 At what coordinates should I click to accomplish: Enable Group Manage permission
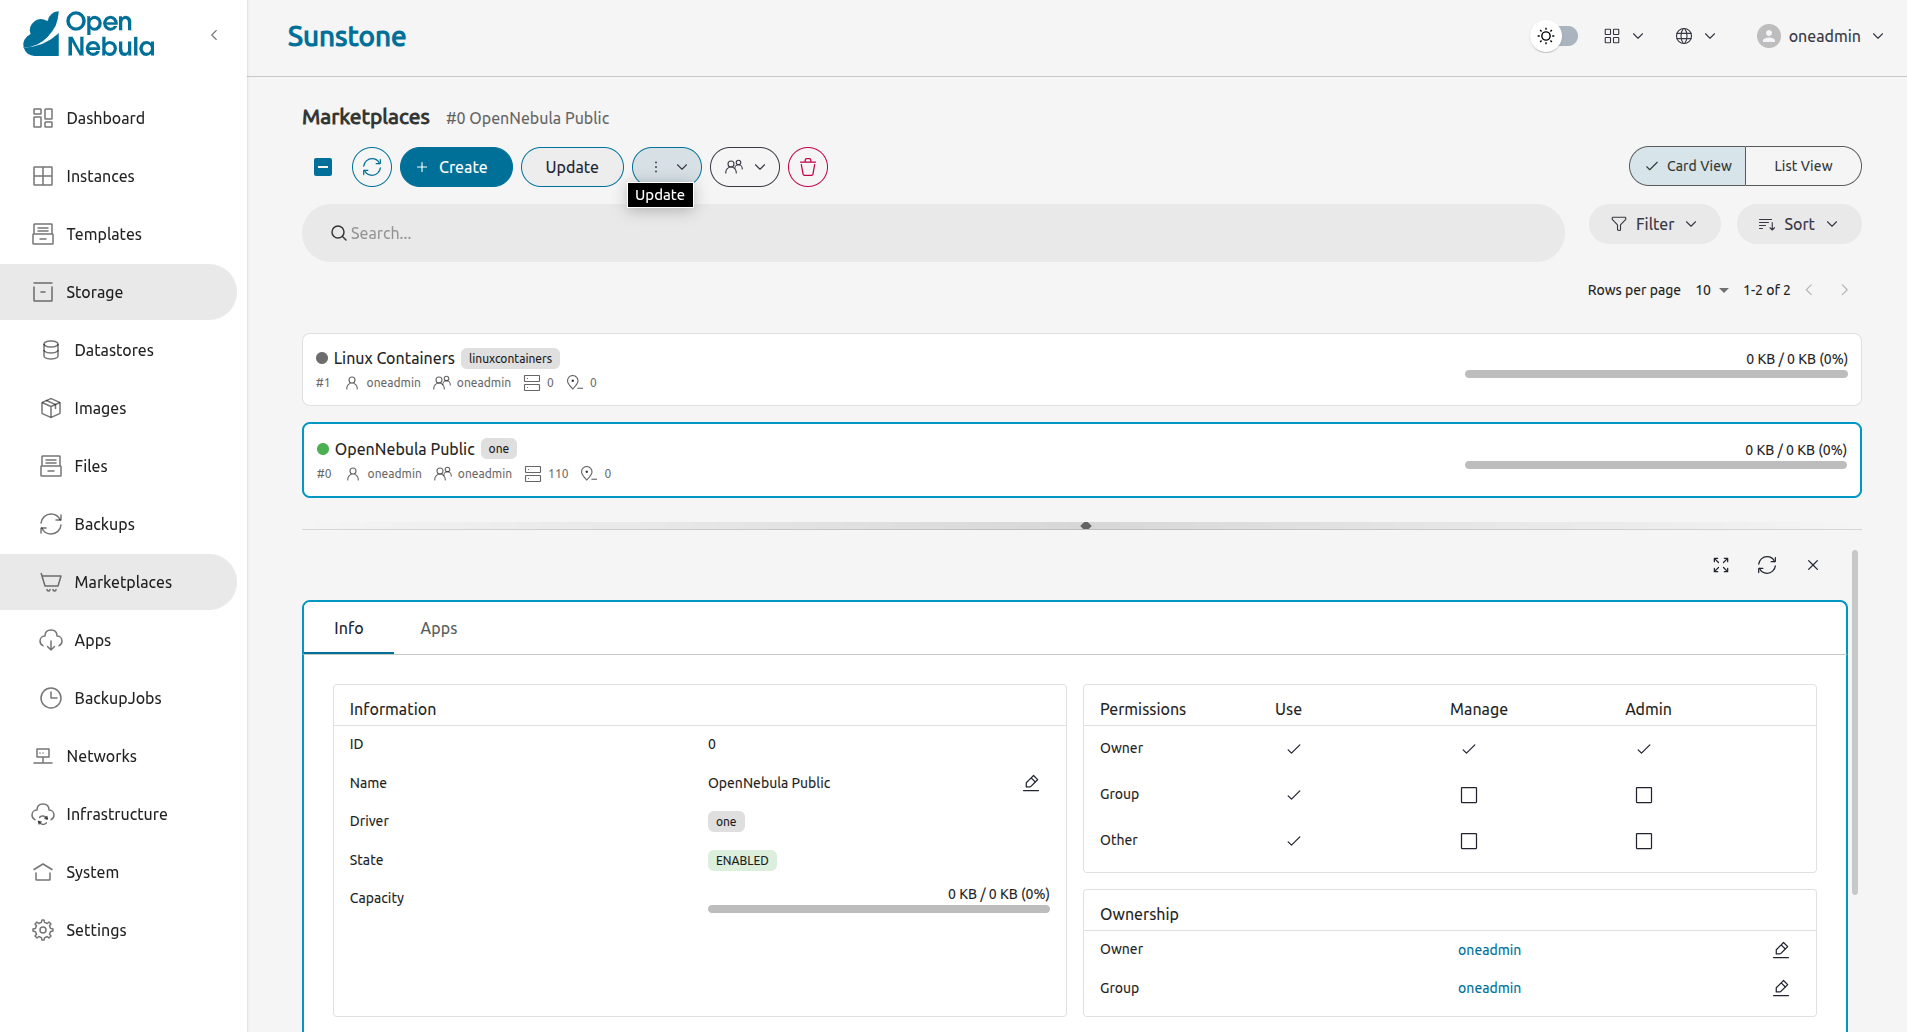1469,795
